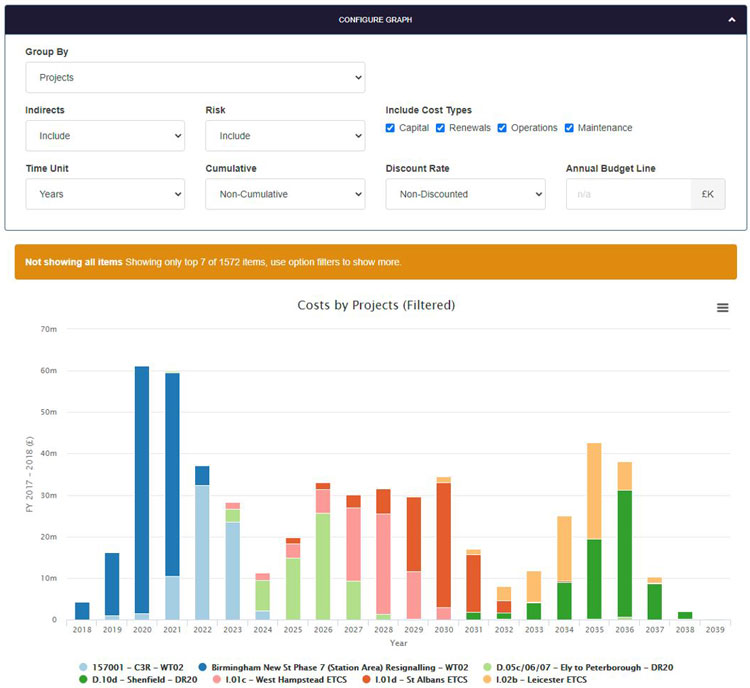
Task: Click the light orange segment of 2035 bar
Action: pos(594,491)
